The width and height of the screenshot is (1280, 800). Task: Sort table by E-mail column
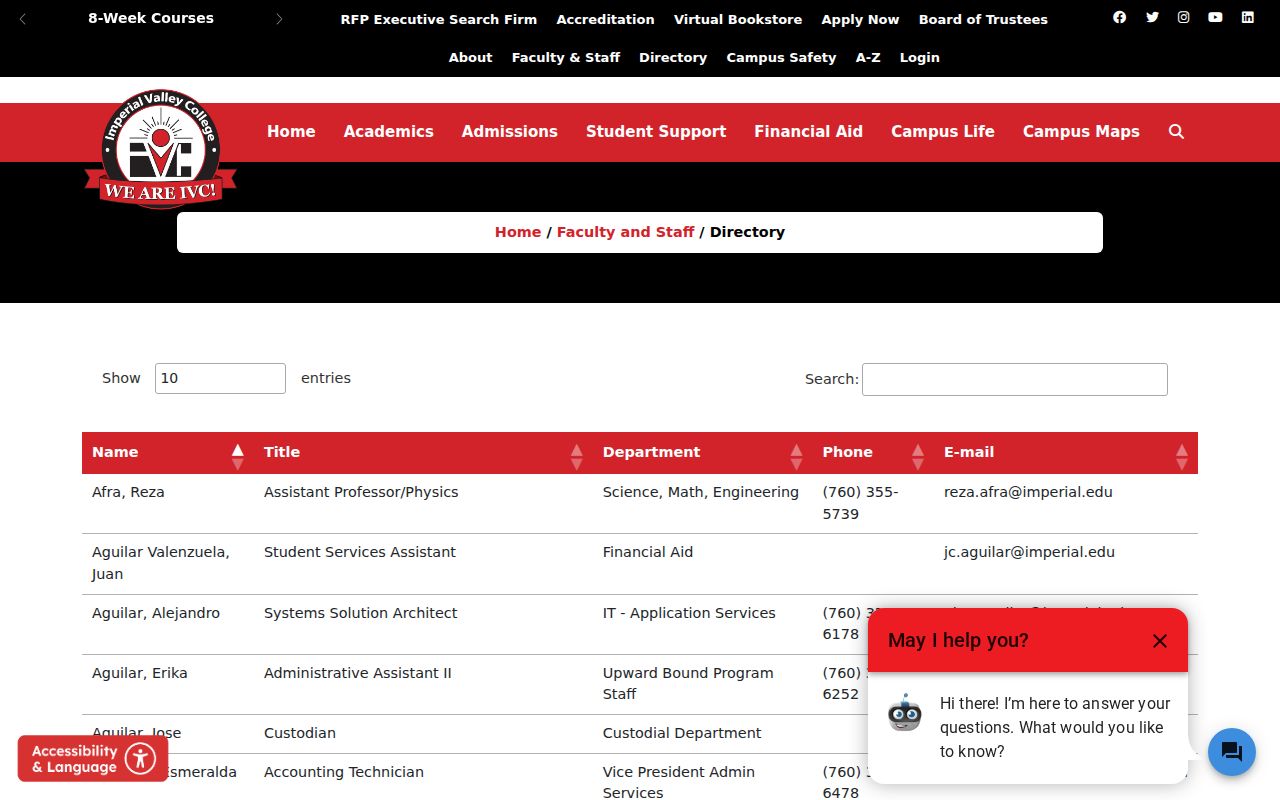[x=1066, y=453]
